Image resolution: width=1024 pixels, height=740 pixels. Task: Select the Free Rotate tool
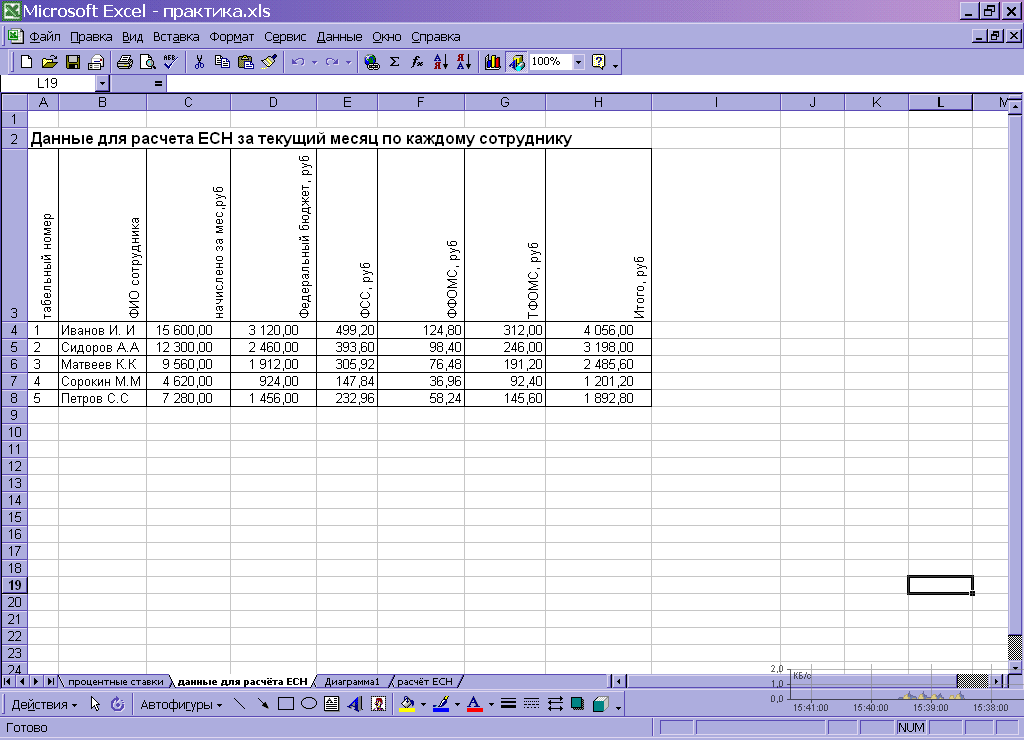point(118,704)
